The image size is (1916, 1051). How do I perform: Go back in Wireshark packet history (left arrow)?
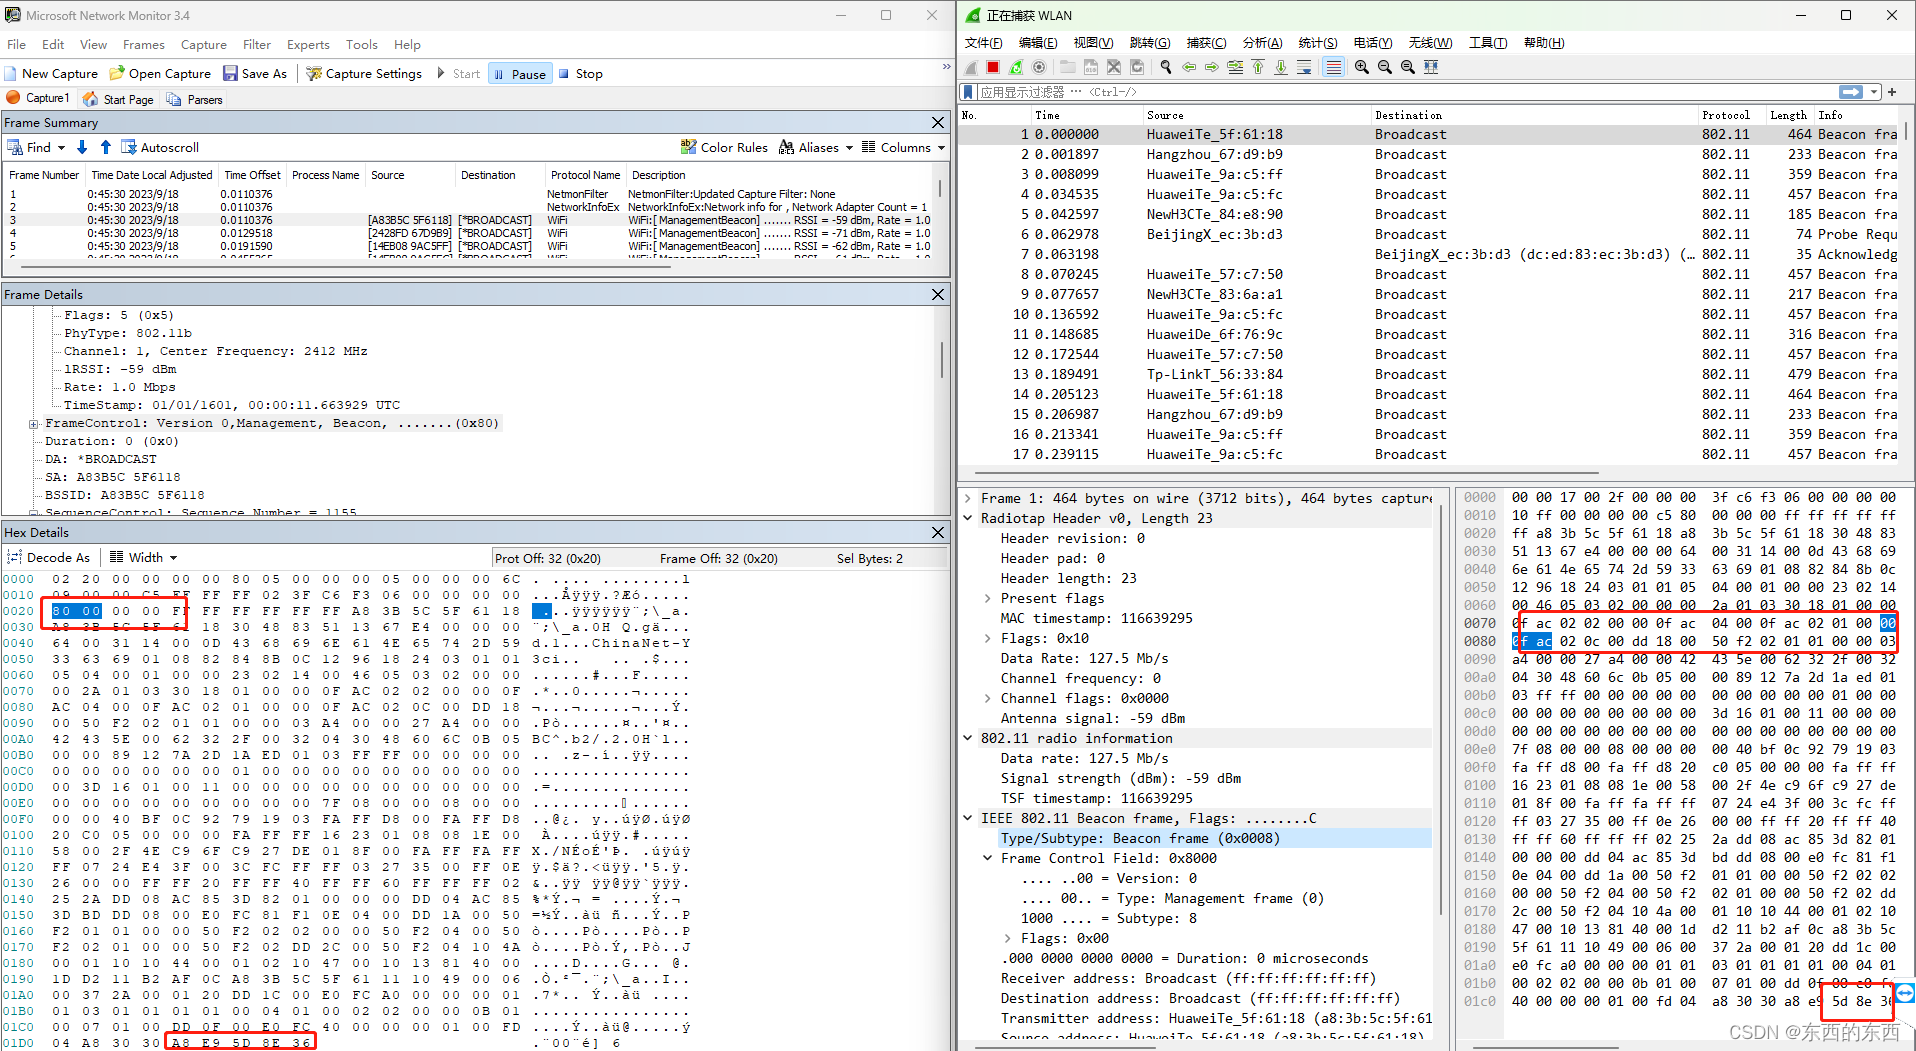click(x=1189, y=67)
